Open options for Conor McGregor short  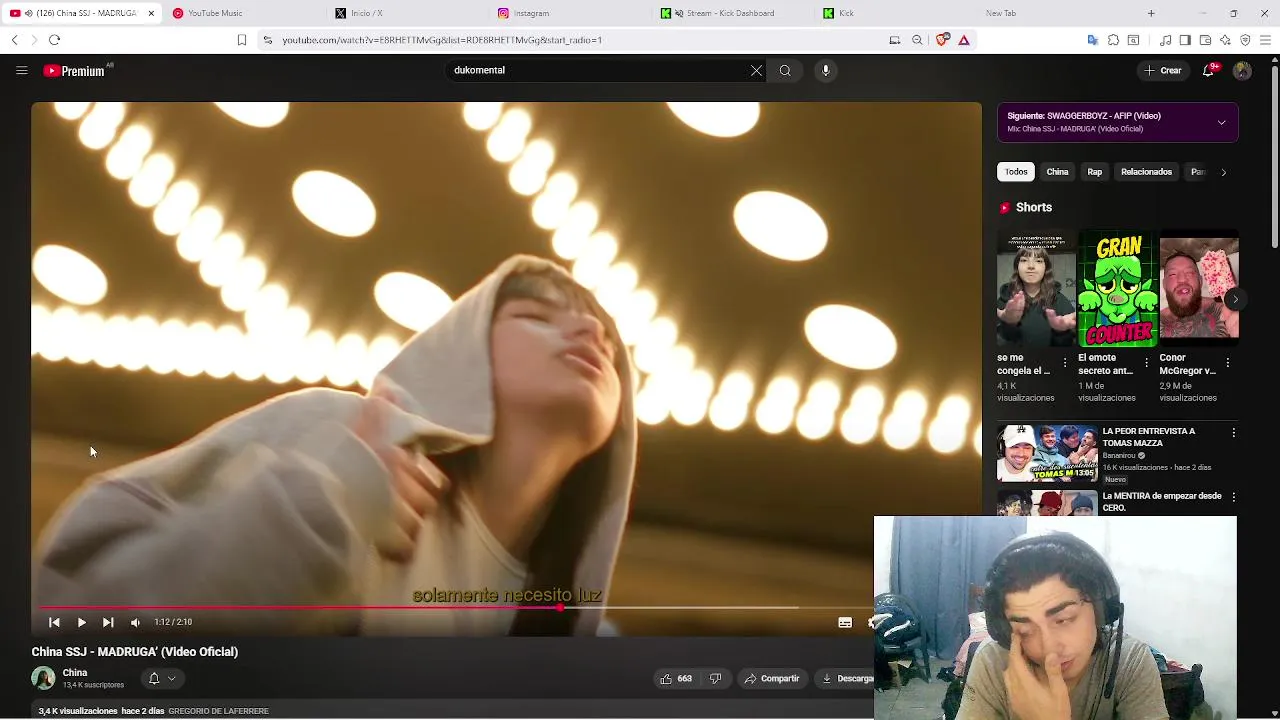1228,362
